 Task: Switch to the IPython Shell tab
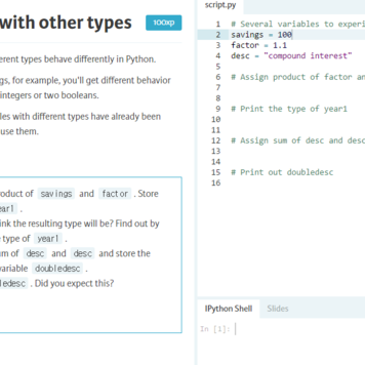click(228, 308)
